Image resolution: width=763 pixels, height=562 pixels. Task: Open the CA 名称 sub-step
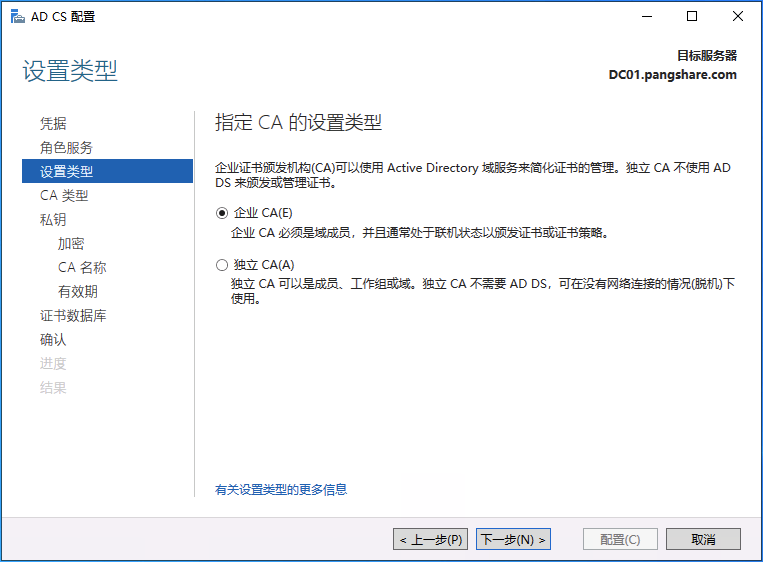point(82,267)
